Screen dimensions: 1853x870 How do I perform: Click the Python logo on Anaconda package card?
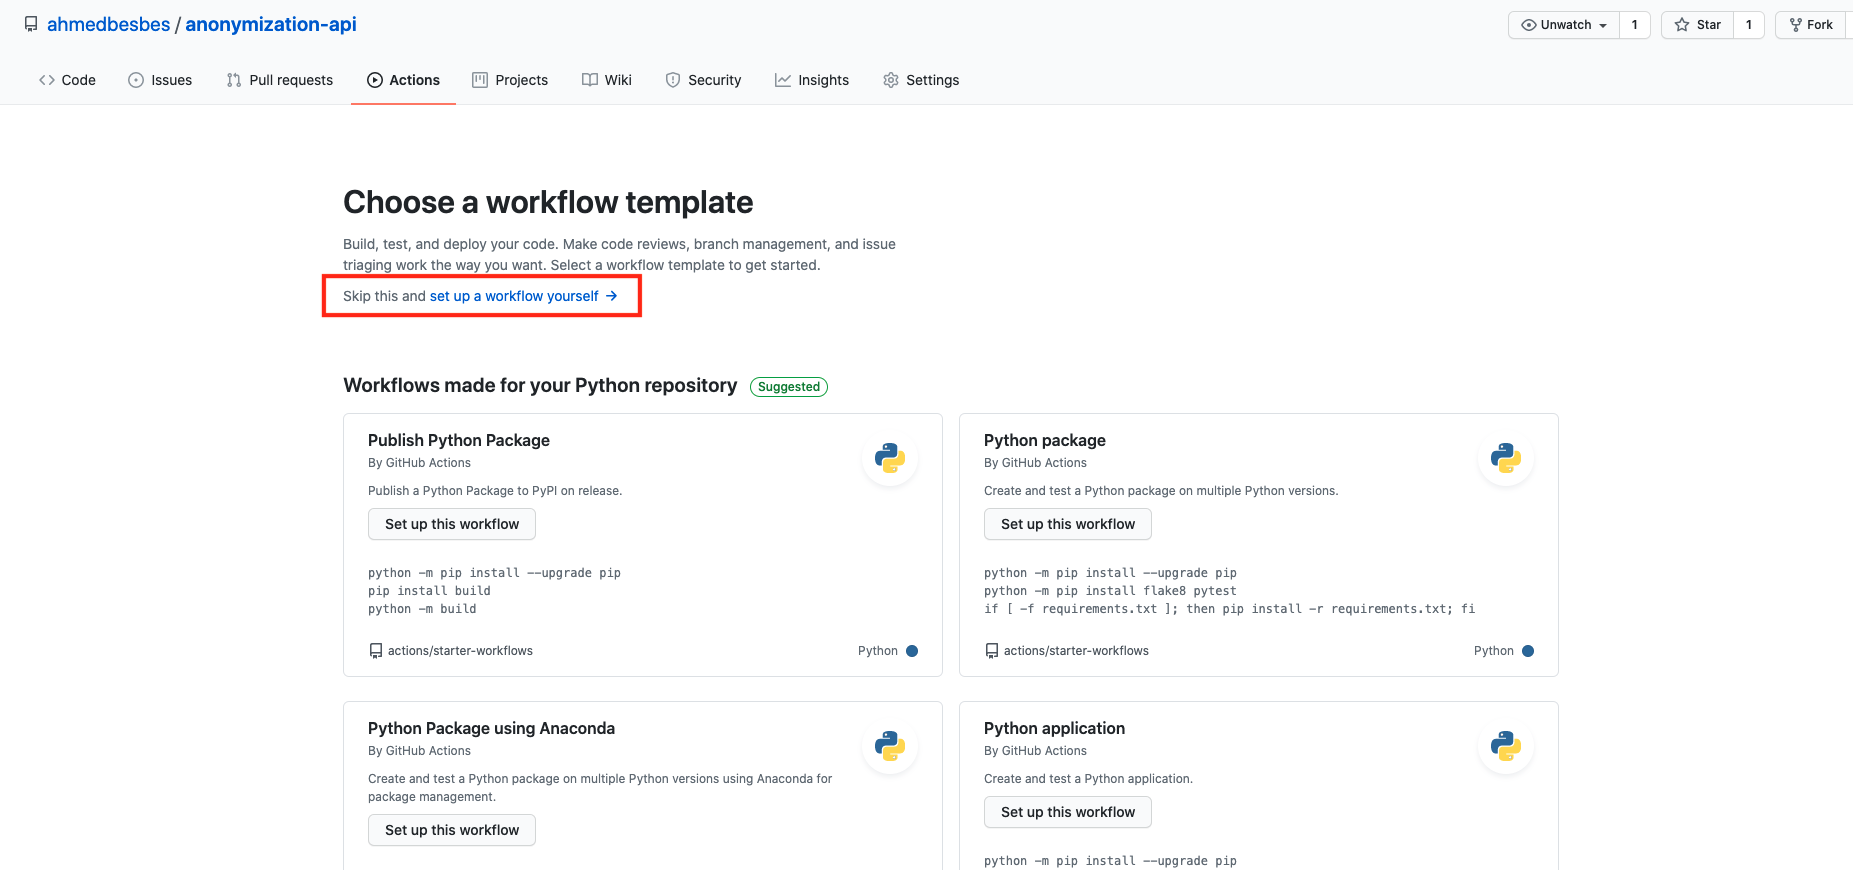(x=890, y=746)
